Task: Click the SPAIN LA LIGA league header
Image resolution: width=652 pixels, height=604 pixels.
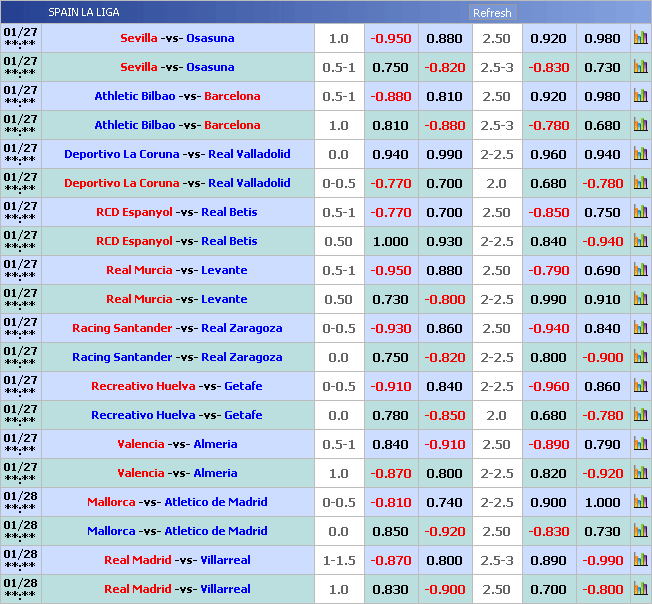Action: coord(84,13)
